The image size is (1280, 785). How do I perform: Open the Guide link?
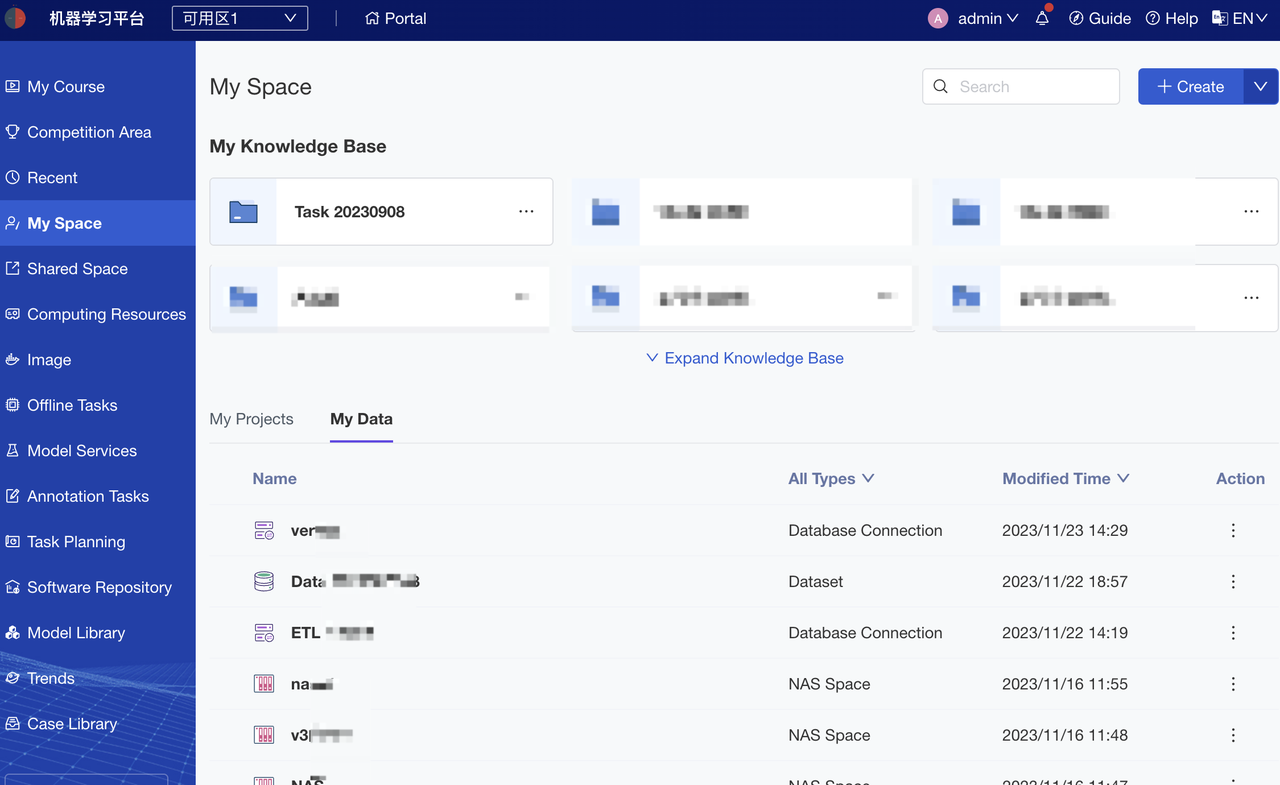pyautogui.click(x=1100, y=18)
